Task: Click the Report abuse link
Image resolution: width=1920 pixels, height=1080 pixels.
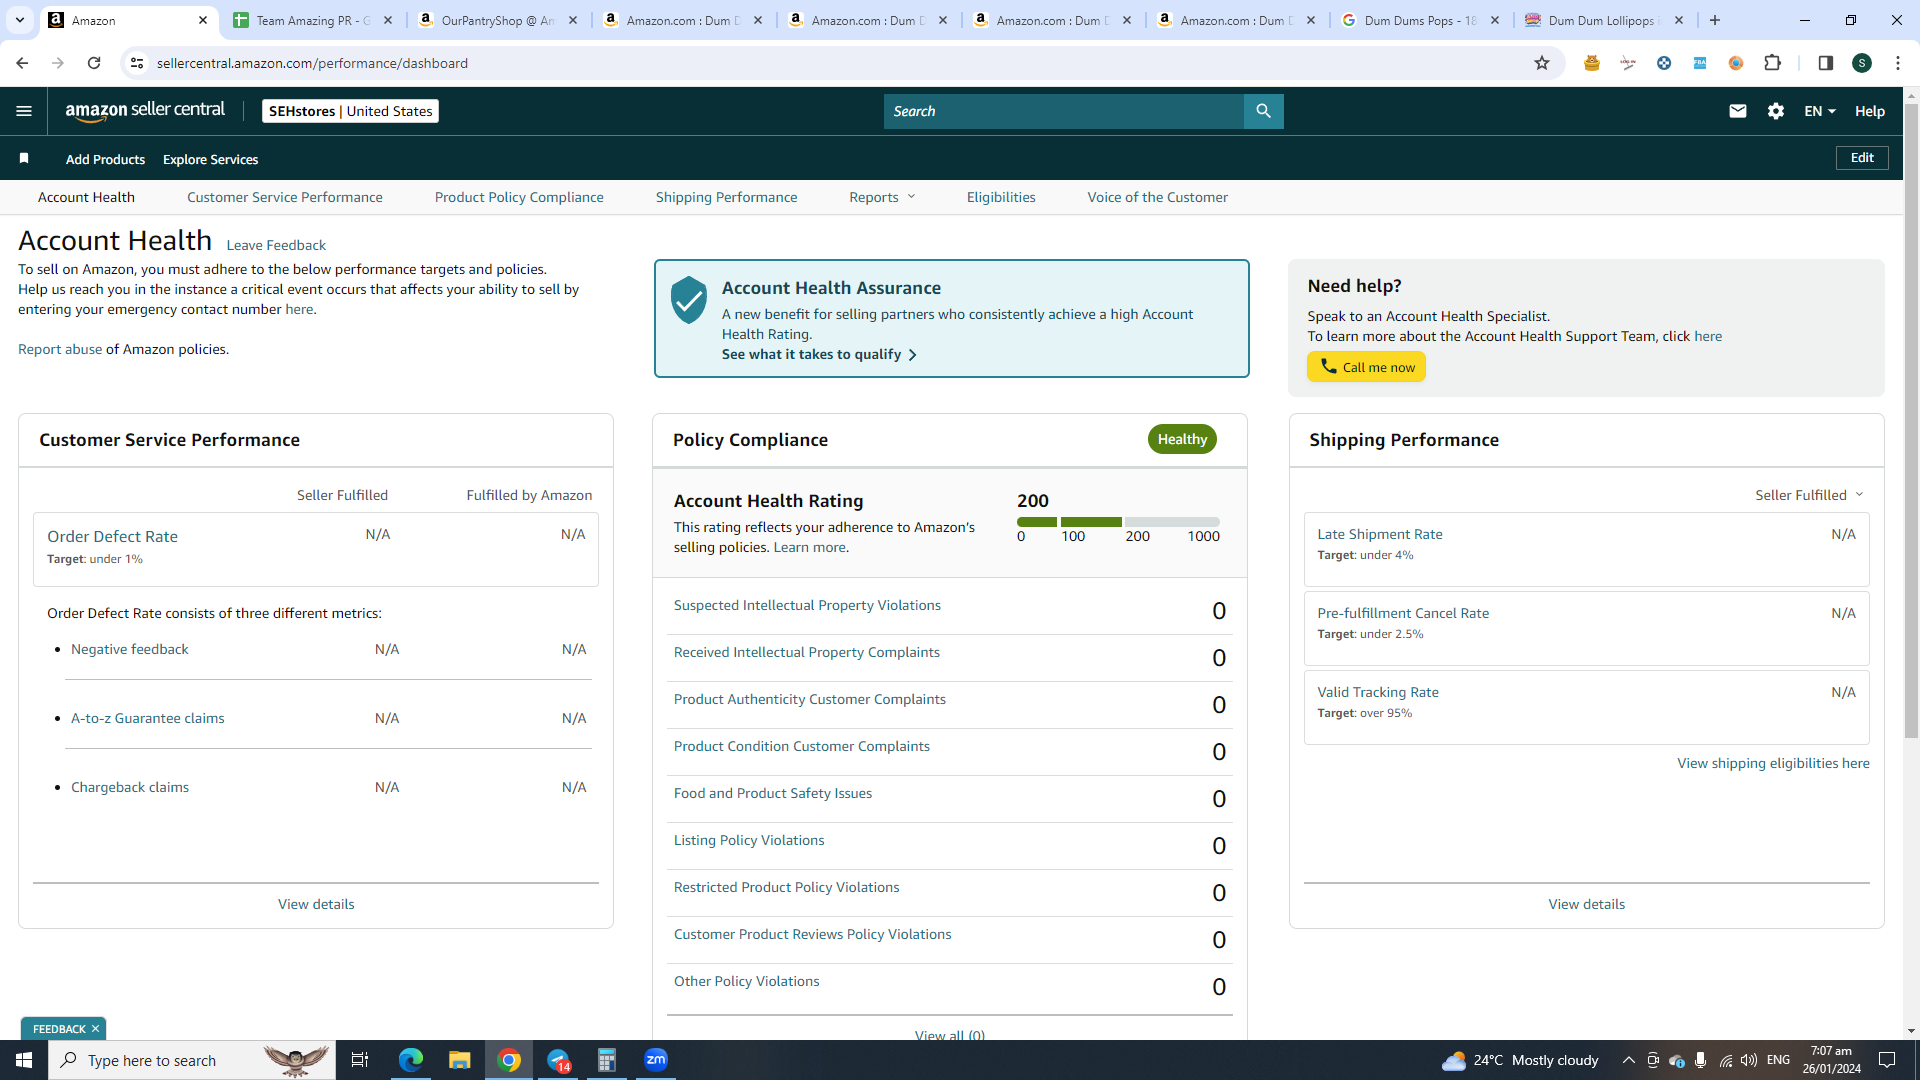Action: pyautogui.click(x=60, y=349)
